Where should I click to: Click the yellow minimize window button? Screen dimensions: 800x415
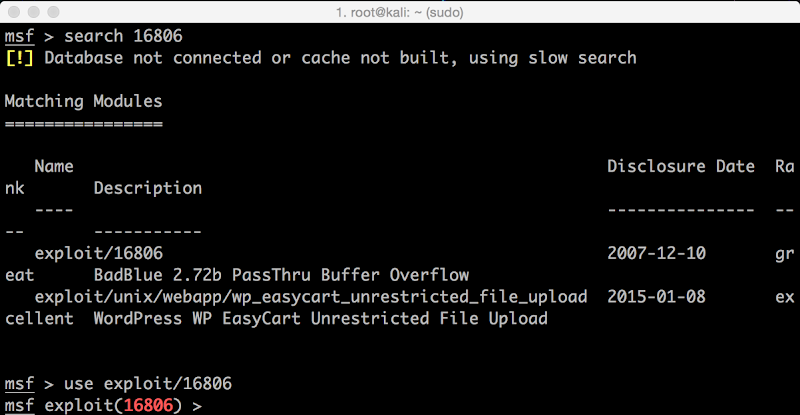34,12
